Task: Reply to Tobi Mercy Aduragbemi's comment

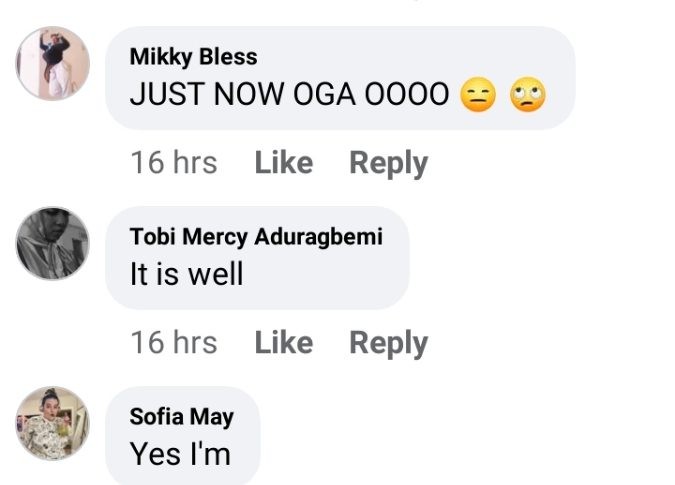Action: (388, 343)
